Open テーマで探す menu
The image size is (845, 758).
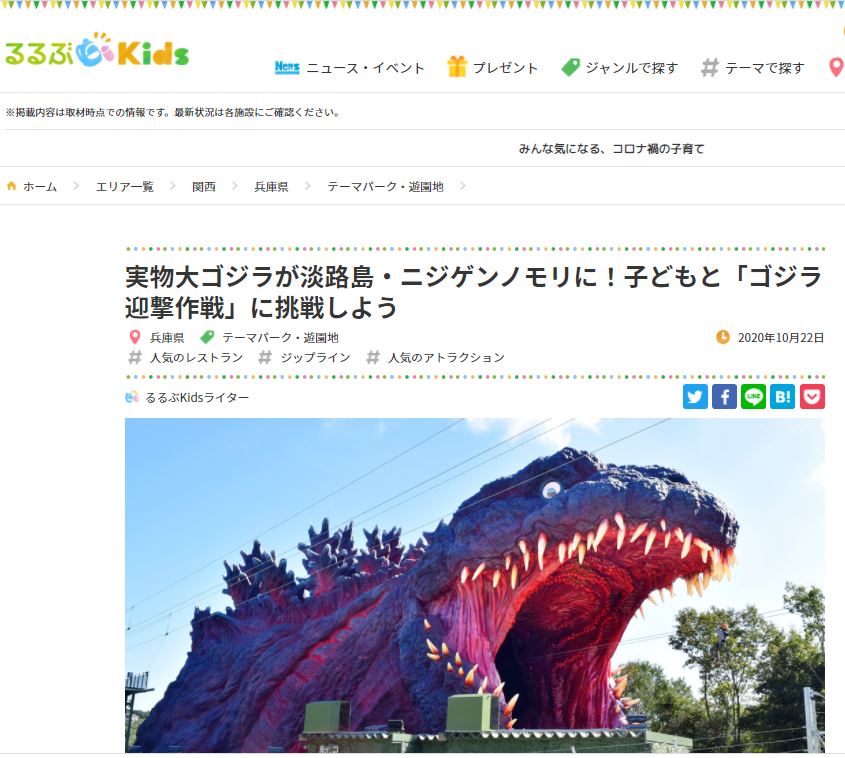coord(753,68)
